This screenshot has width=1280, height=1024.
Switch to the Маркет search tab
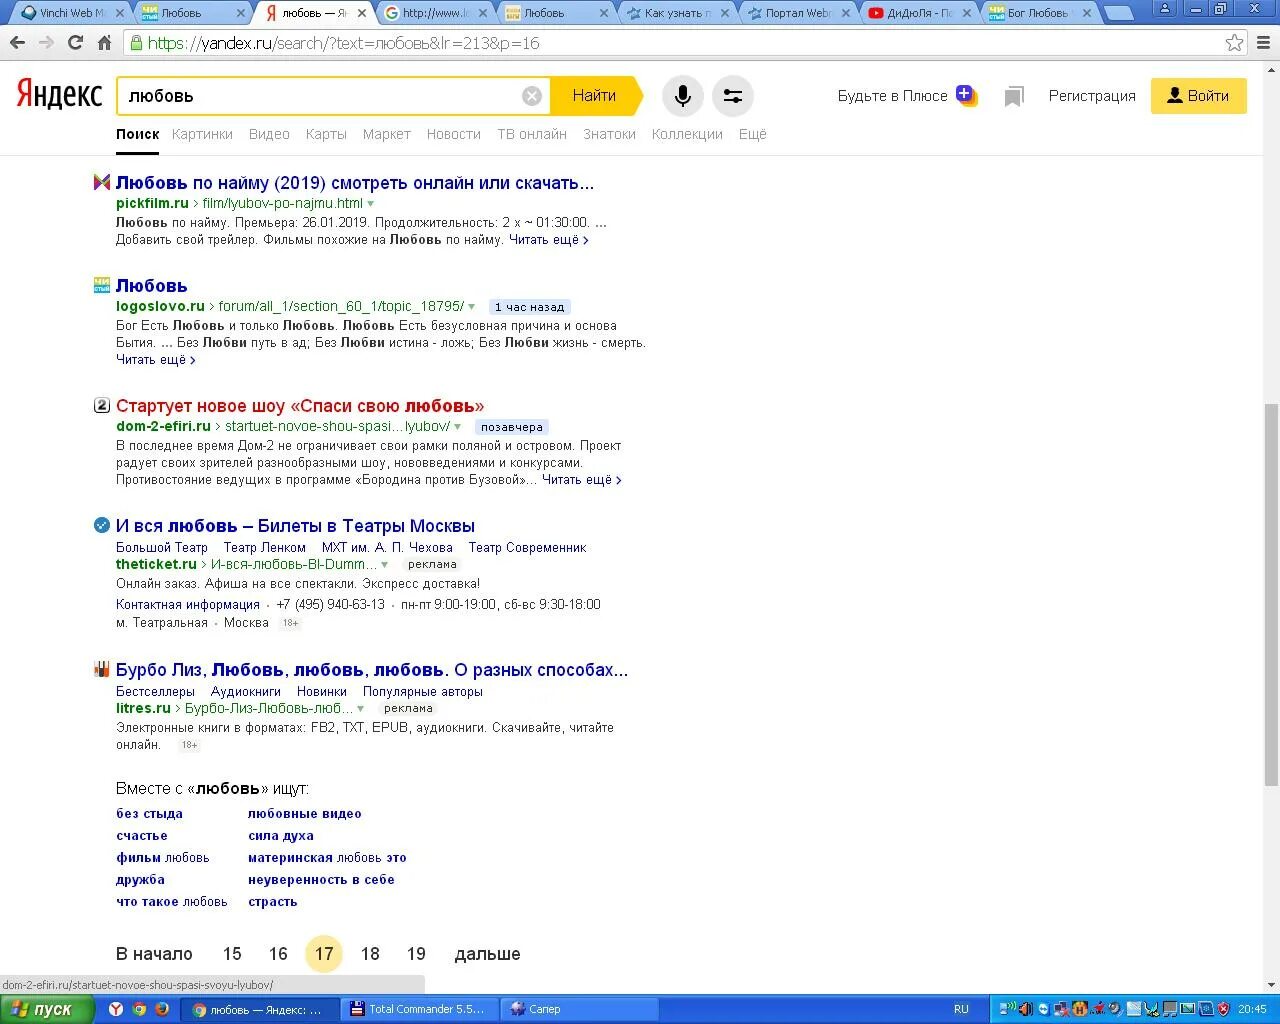point(387,134)
